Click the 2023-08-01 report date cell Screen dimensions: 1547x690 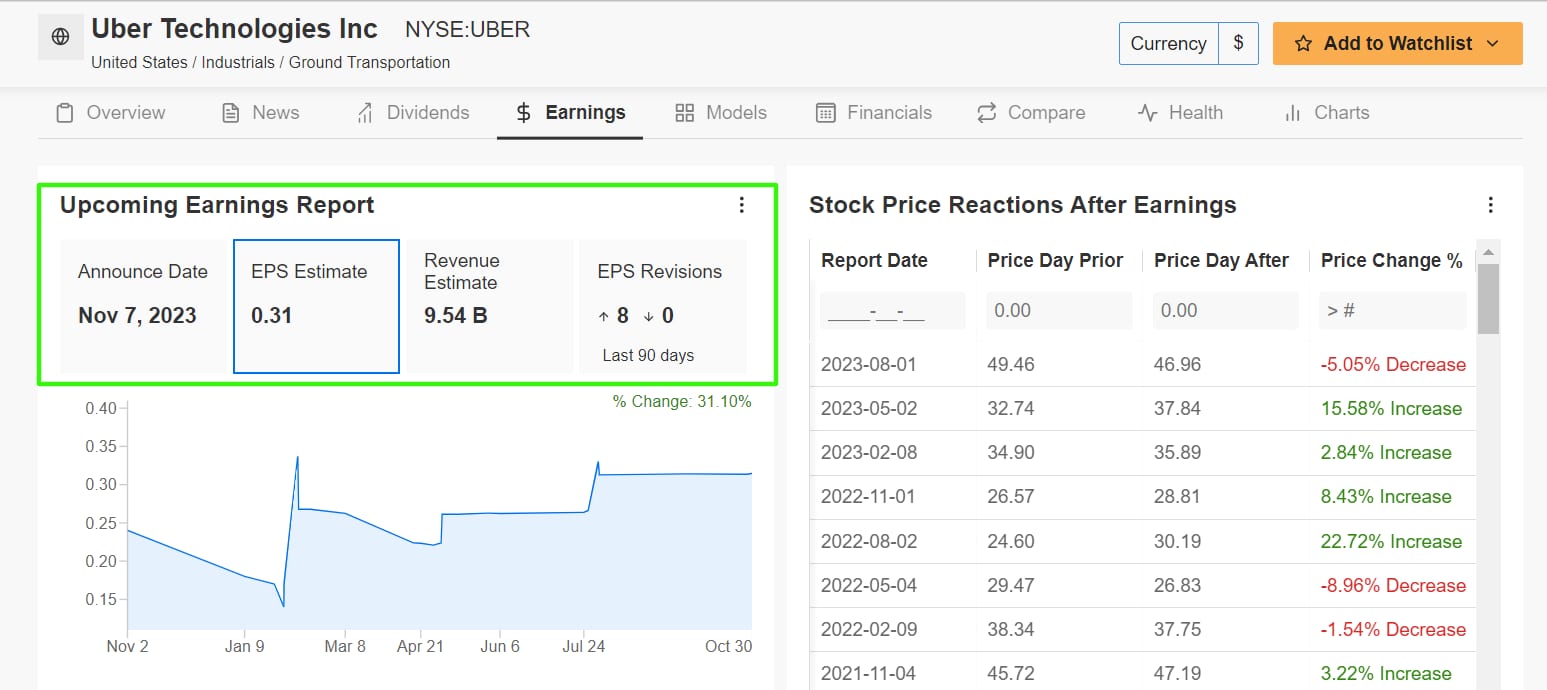point(869,365)
